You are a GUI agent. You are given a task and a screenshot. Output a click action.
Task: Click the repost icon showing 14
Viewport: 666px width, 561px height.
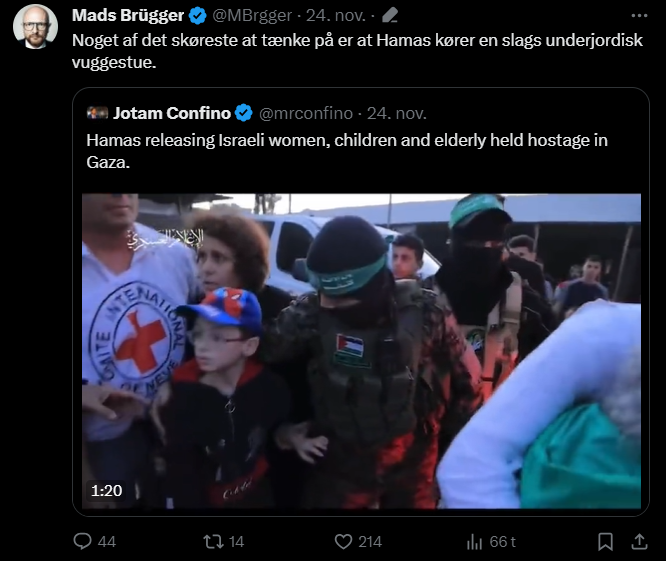(213, 541)
